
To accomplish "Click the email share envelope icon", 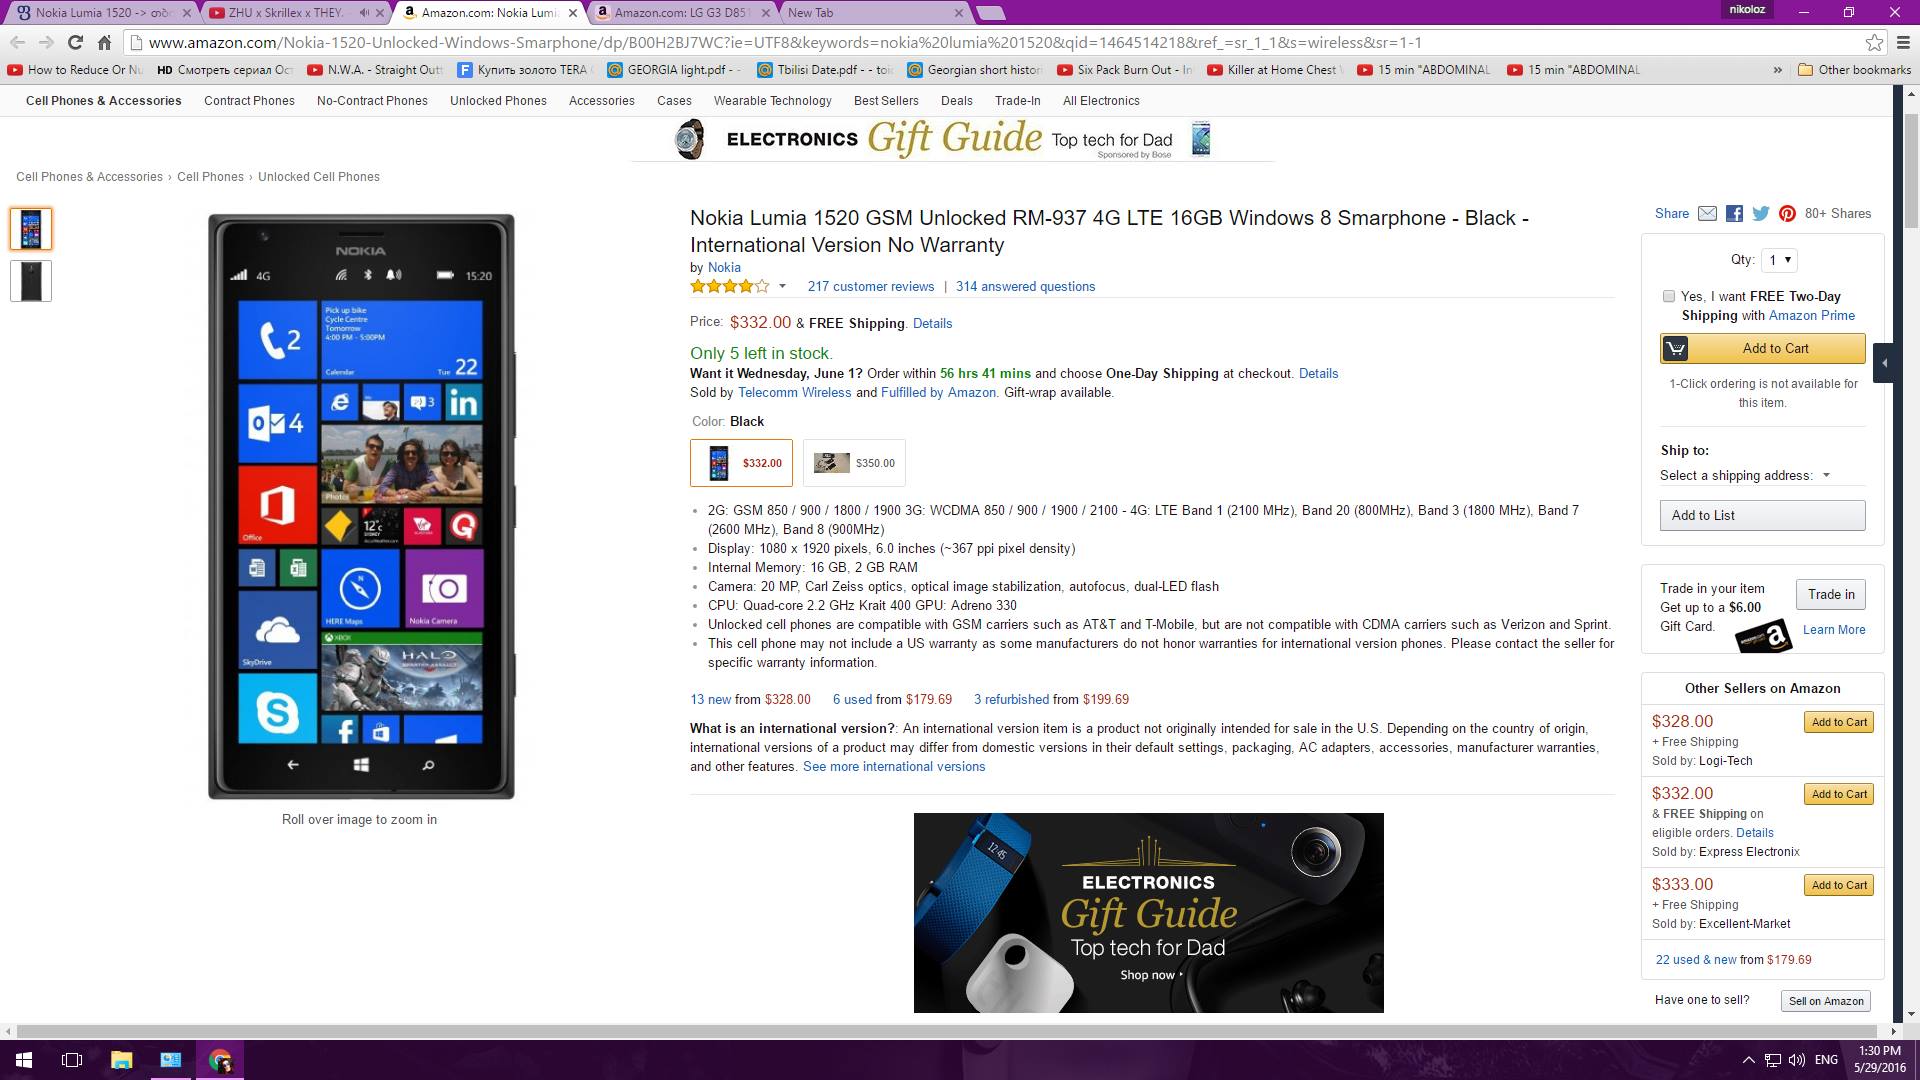I will (1707, 213).
